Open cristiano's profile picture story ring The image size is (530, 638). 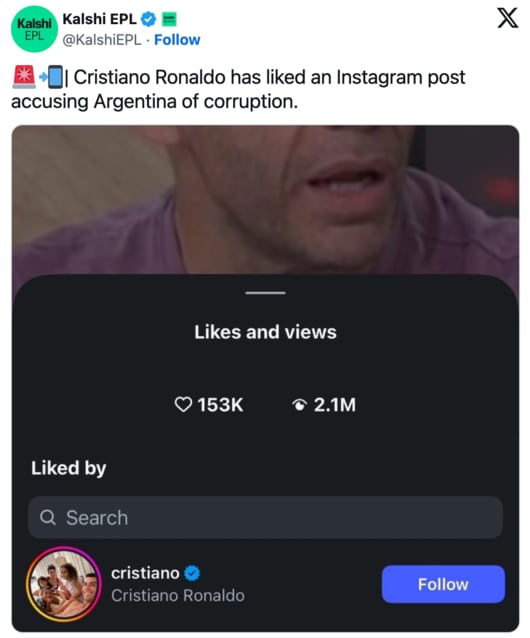pos(63,584)
